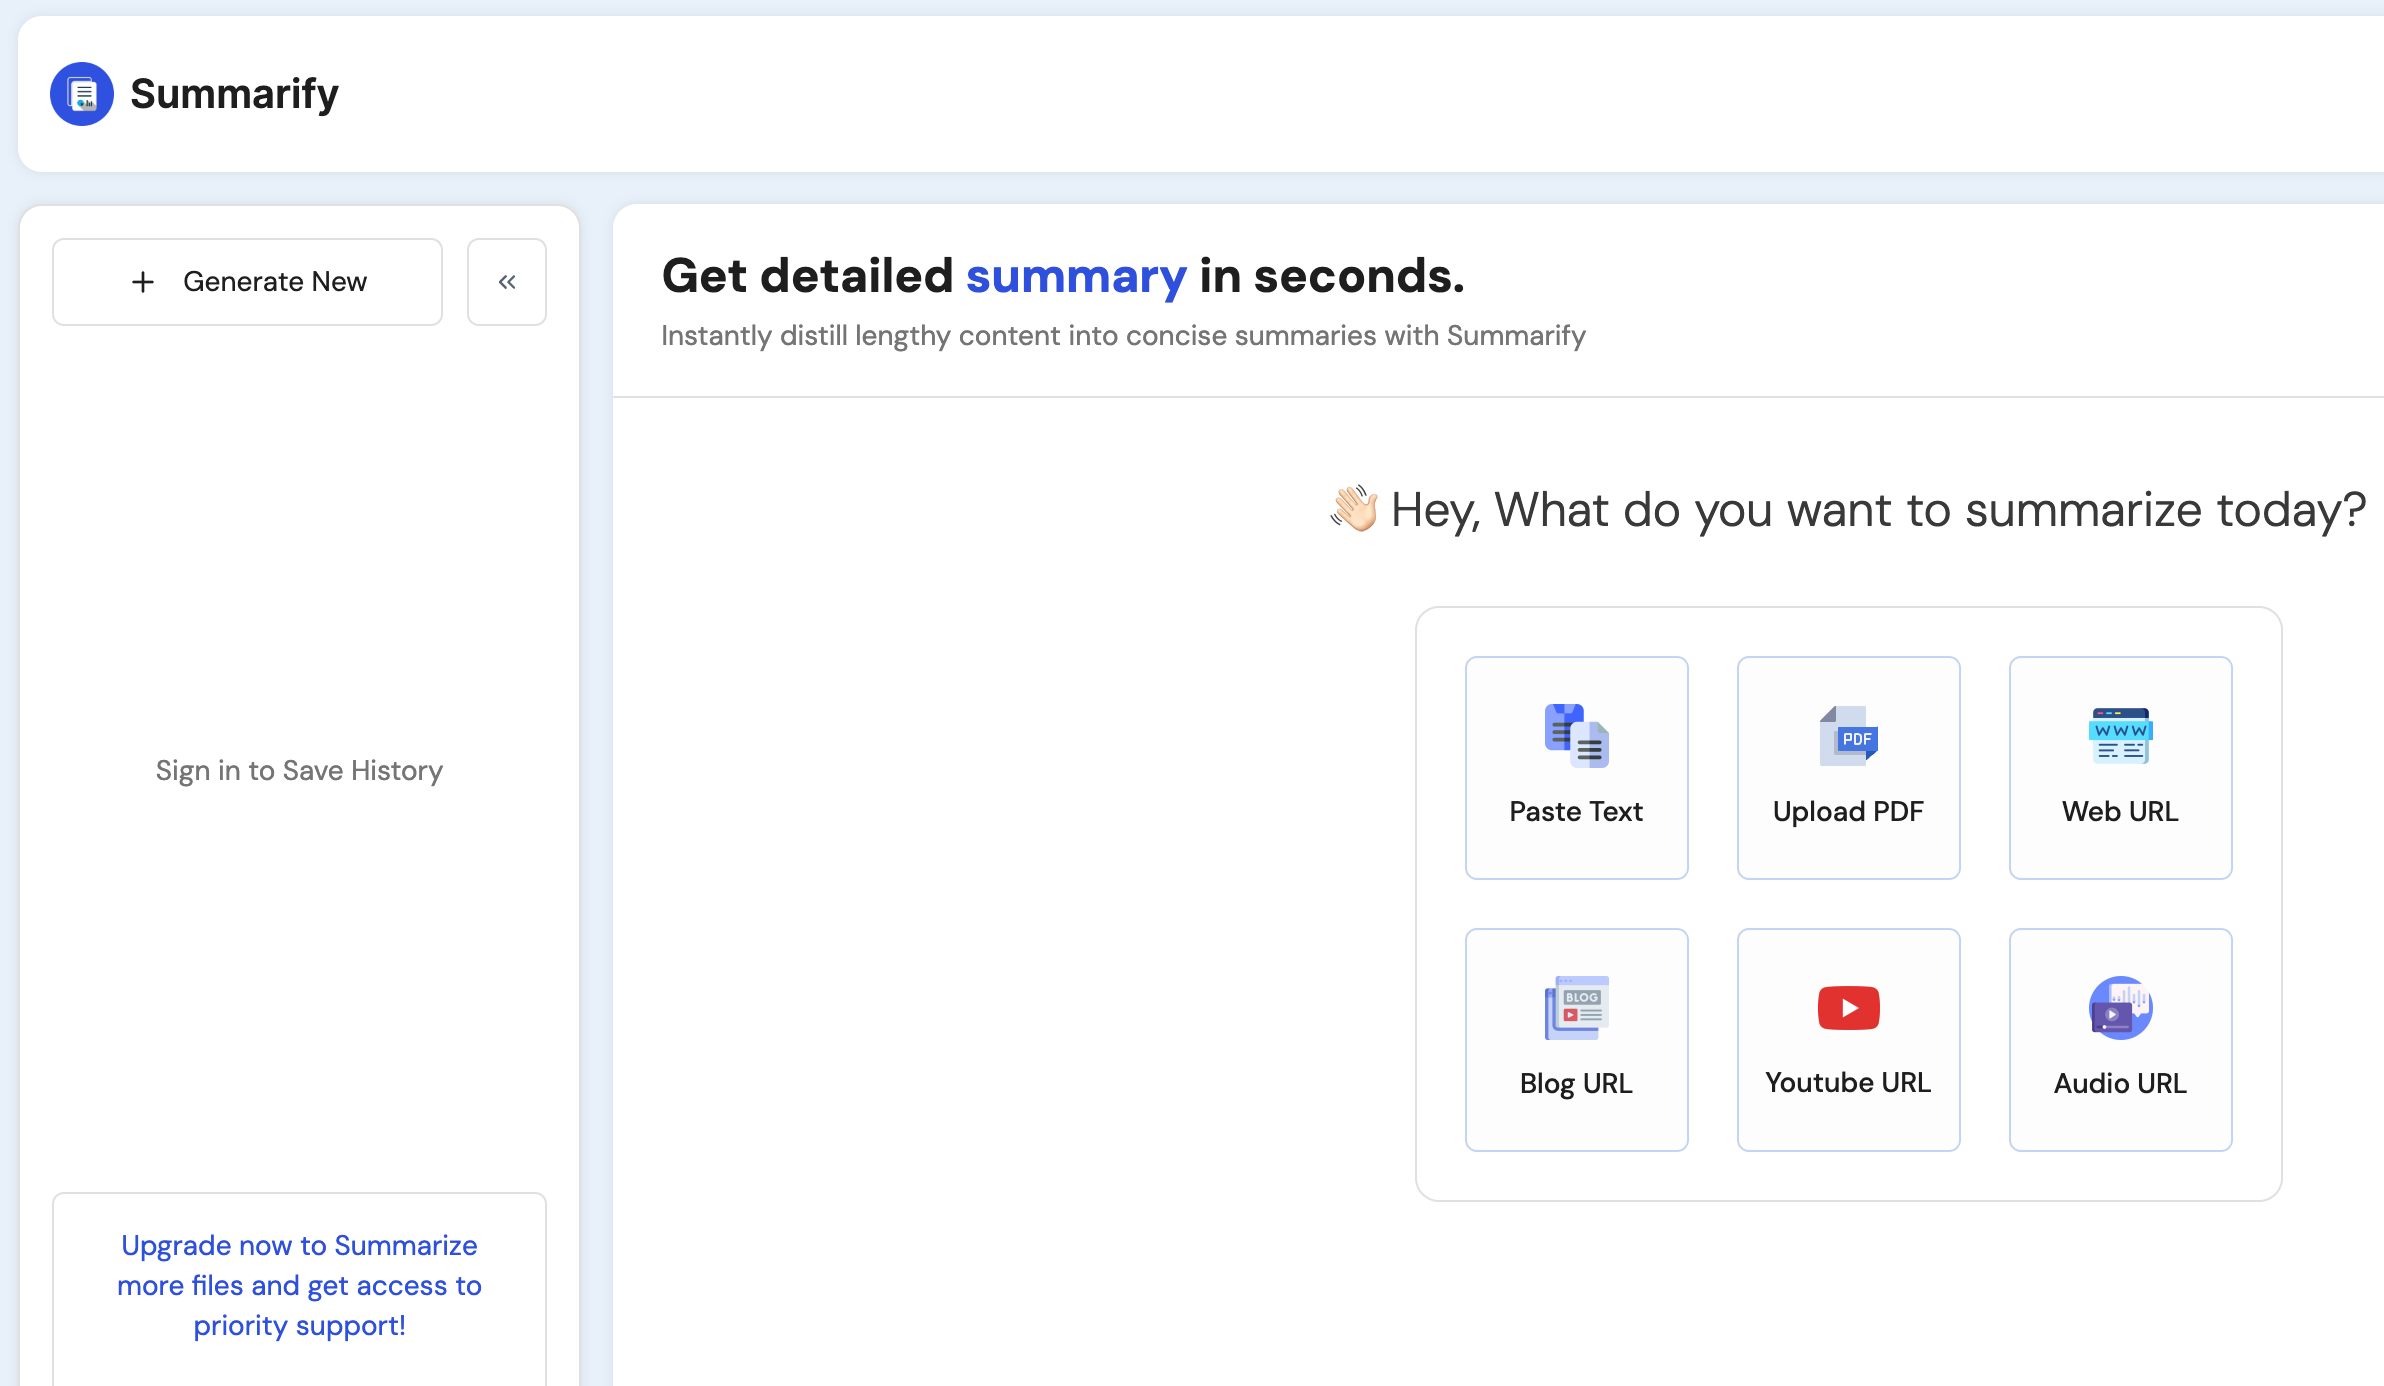Open the Summarify brand name link
Image resolution: width=2384 pixels, height=1386 pixels.
click(234, 94)
